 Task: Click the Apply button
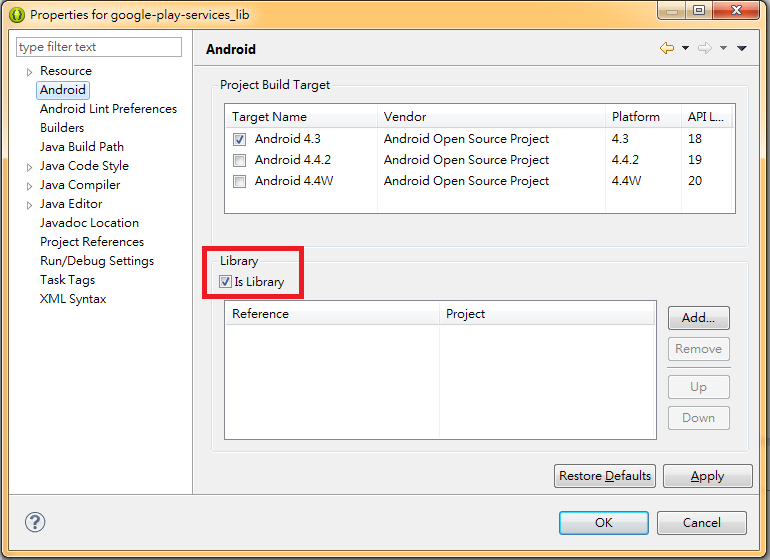(707, 476)
